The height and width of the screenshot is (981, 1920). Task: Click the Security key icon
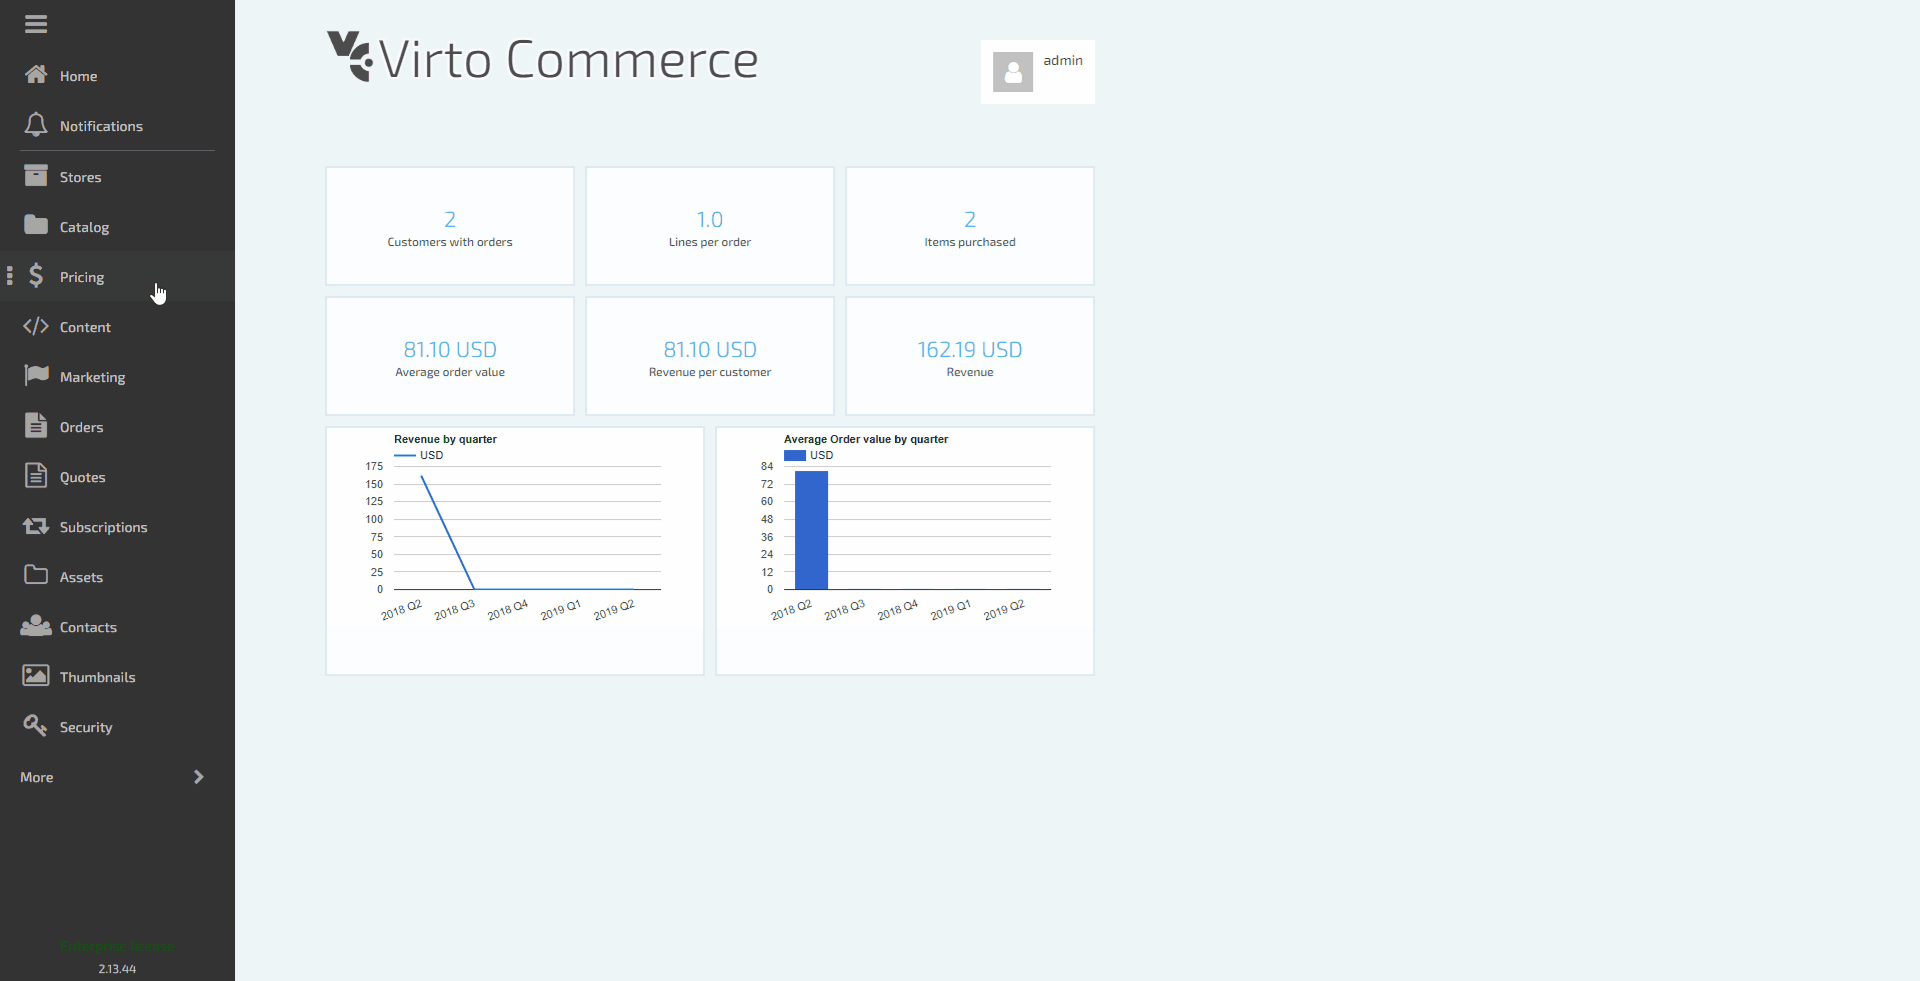click(x=36, y=726)
